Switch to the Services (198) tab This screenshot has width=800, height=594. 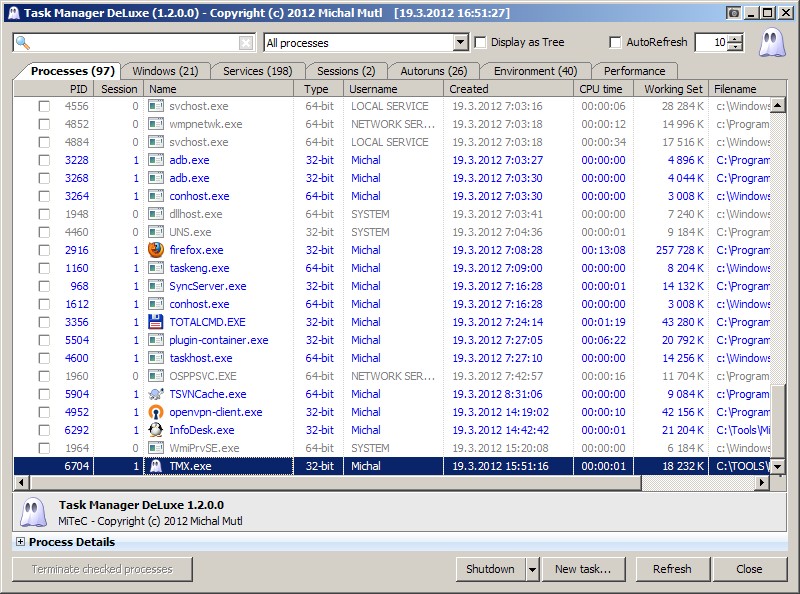coord(257,71)
